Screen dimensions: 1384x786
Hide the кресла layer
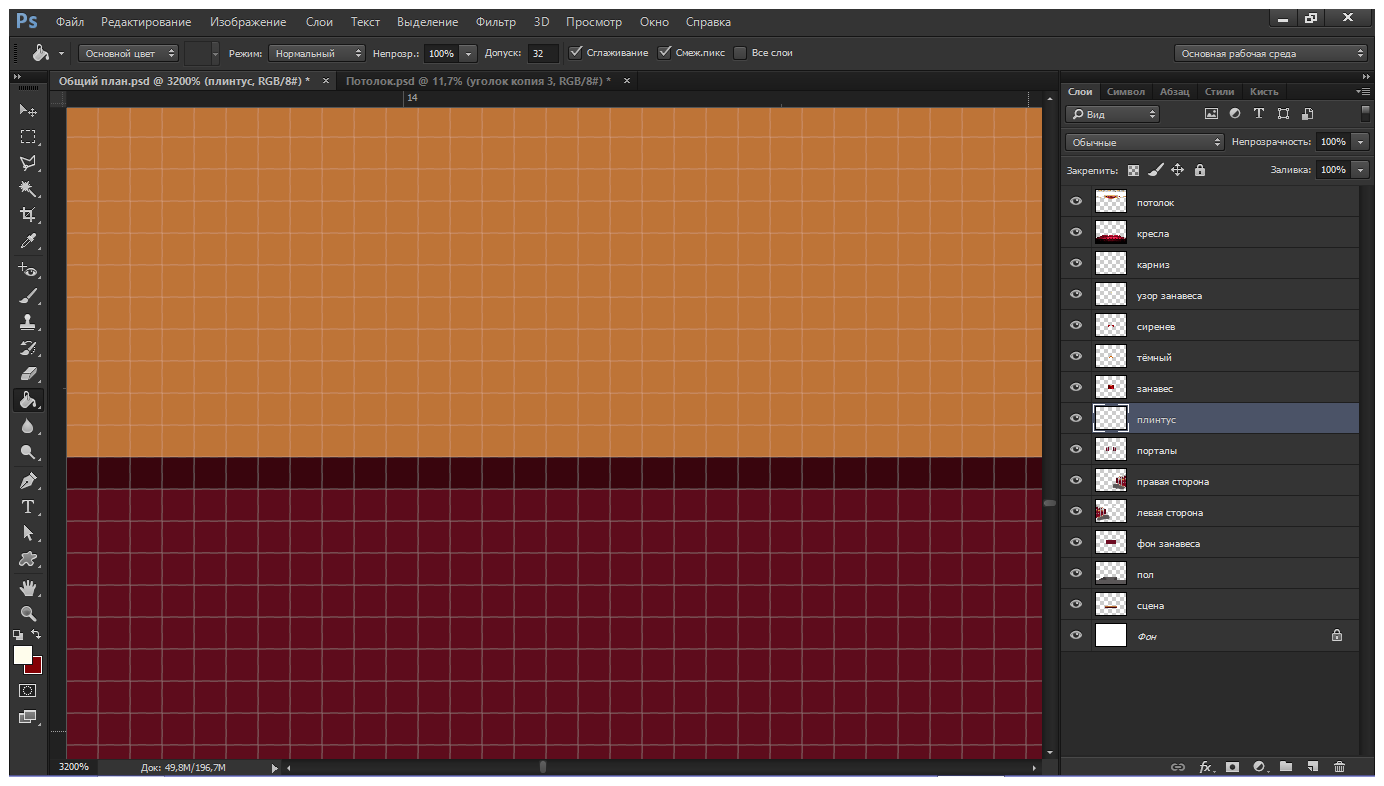[x=1076, y=233]
